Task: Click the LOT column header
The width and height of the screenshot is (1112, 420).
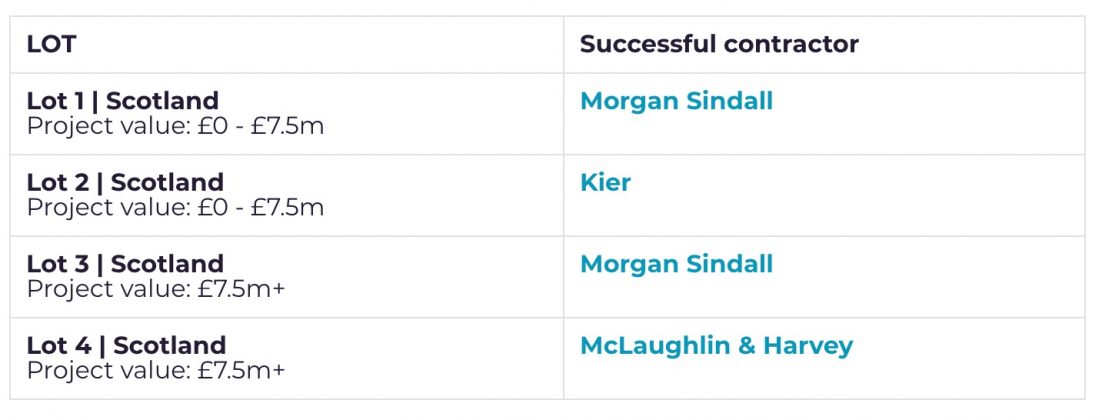Action: [52, 45]
